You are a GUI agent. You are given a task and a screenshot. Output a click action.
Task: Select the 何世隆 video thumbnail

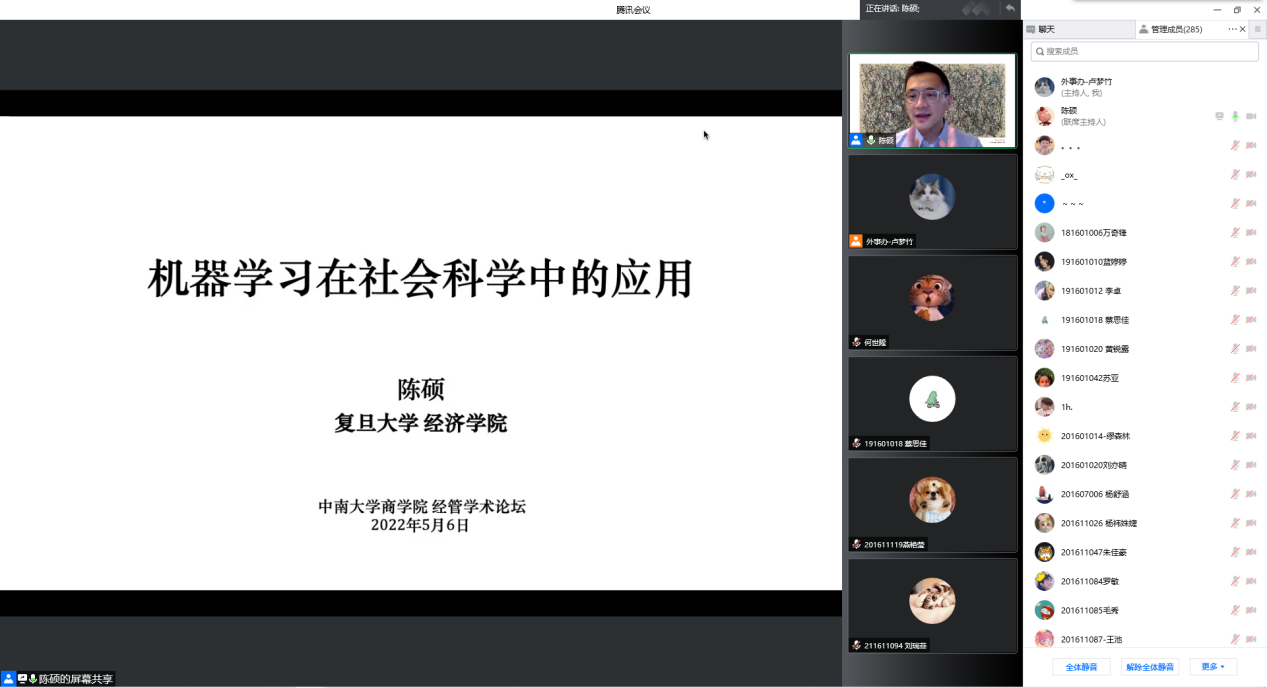click(x=932, y=302)
